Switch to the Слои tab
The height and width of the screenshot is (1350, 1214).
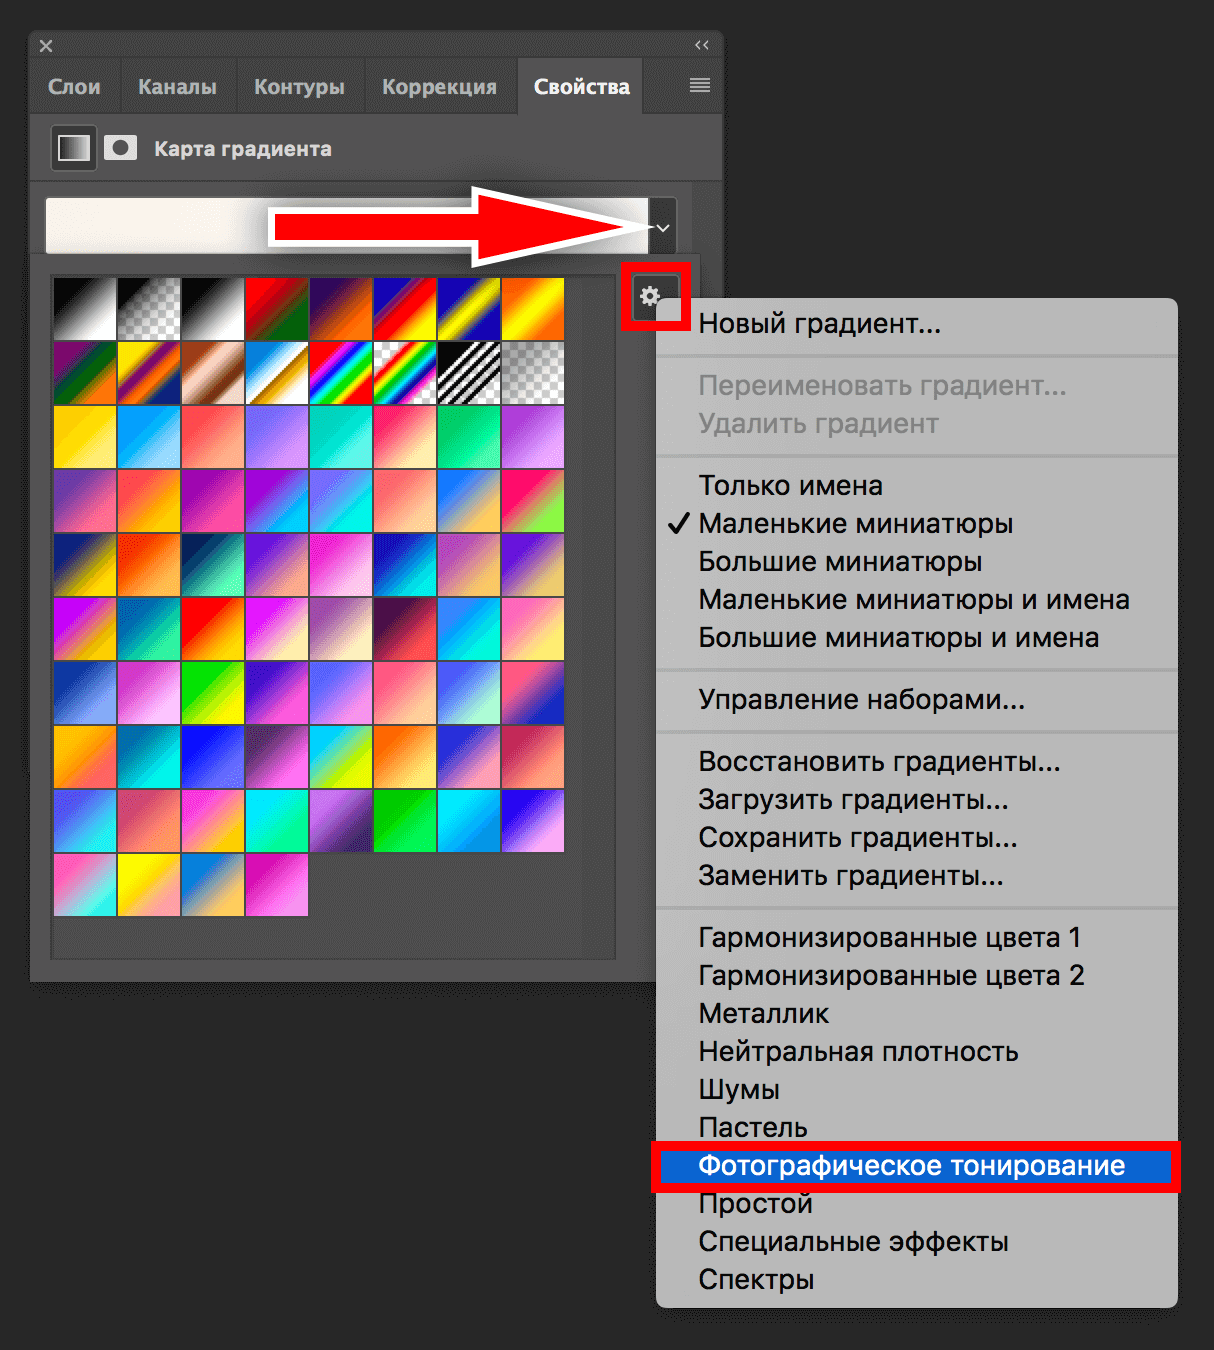coord(73,86)
